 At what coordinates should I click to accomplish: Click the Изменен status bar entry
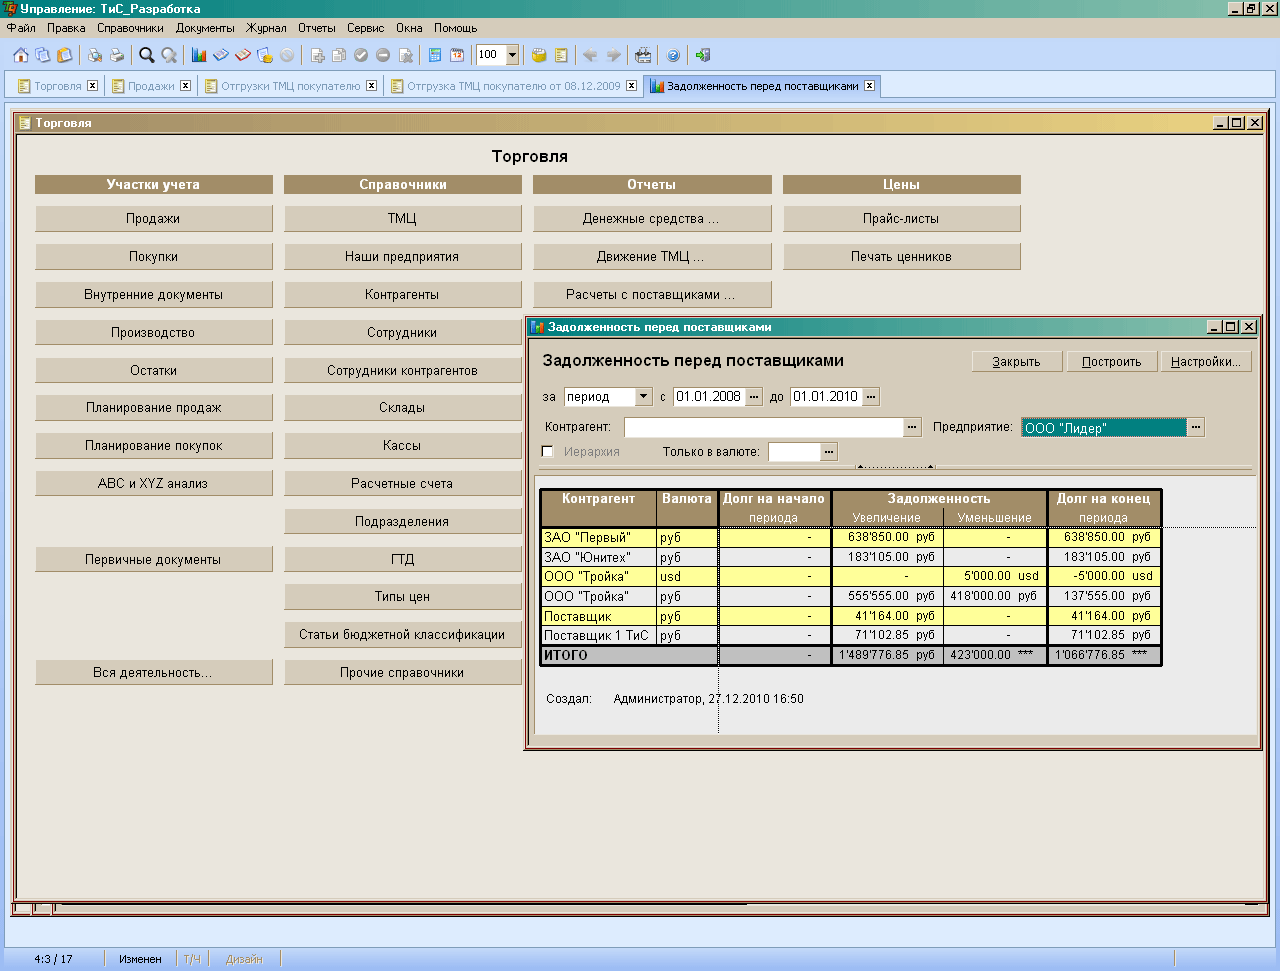pos(140,959)
